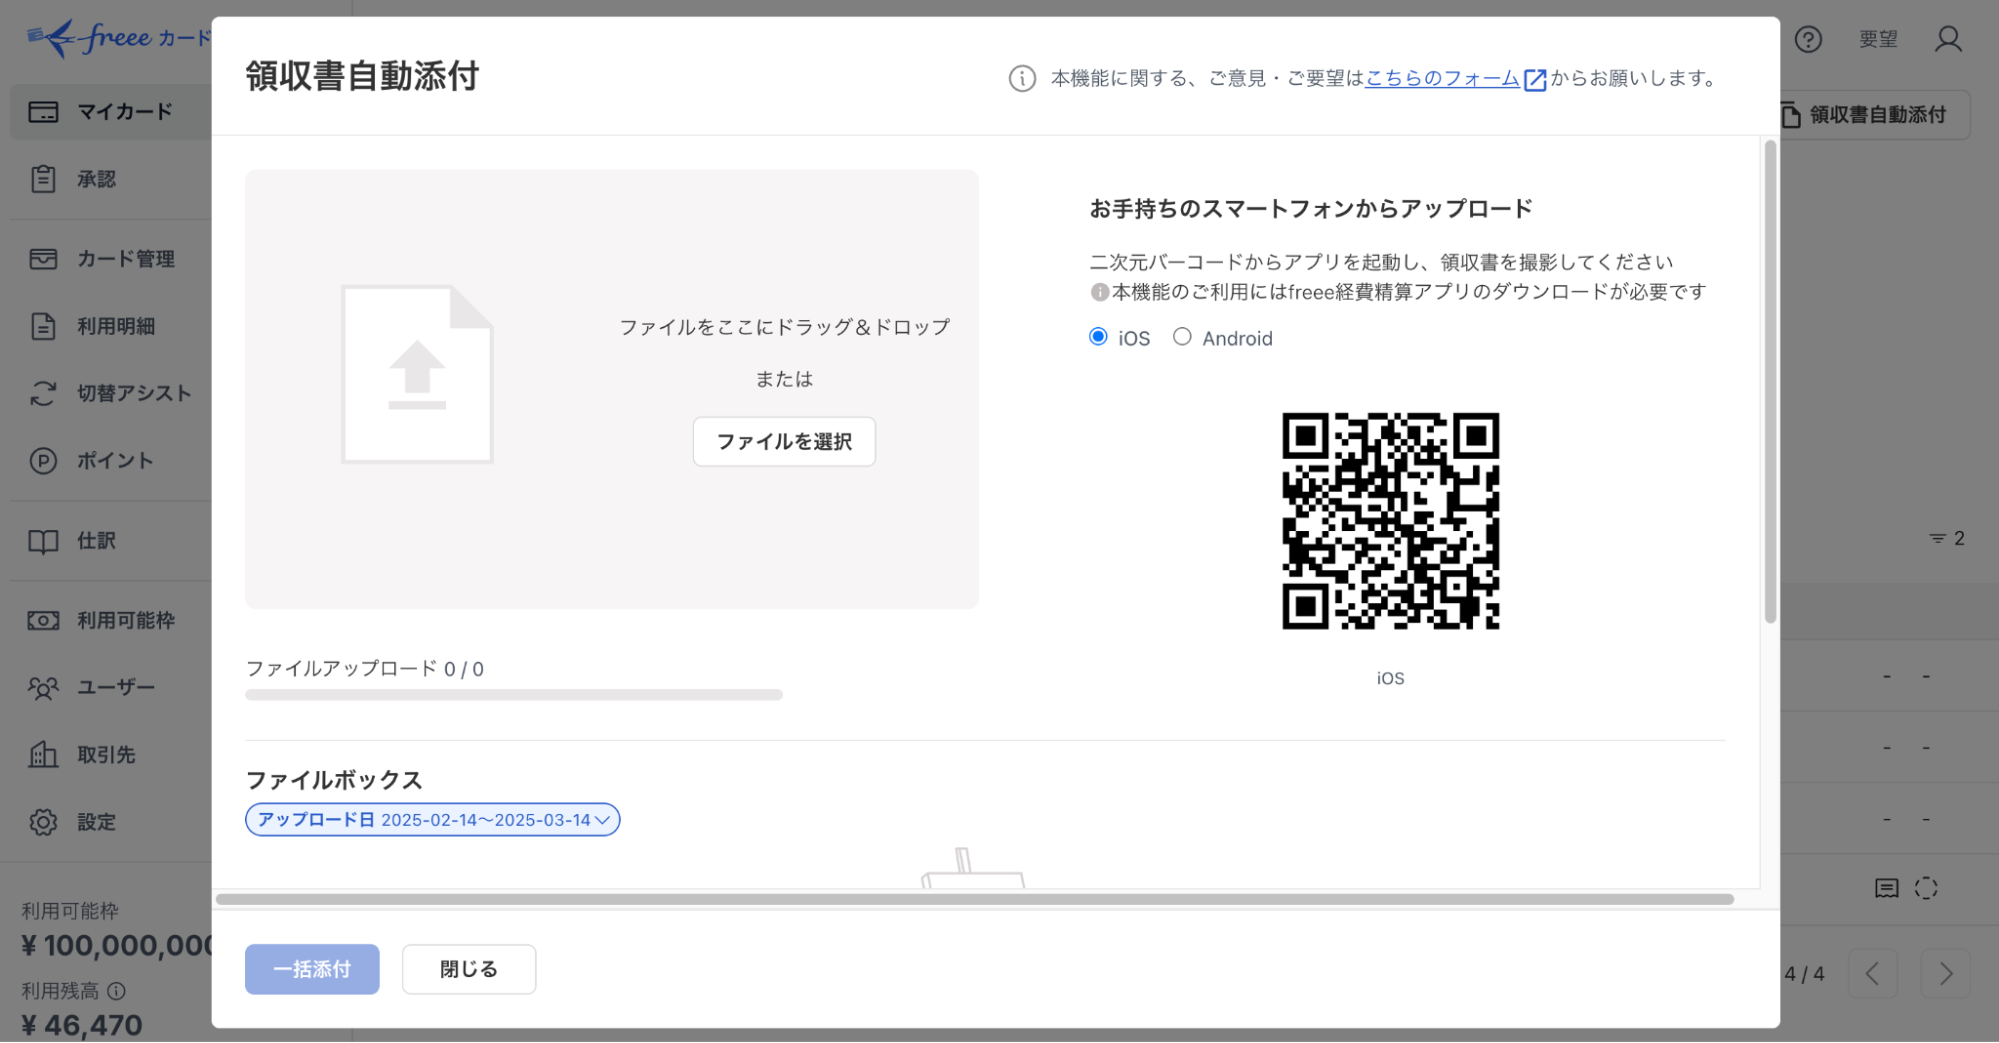
Task: Click the 利用残高 info icon
Action: coord(116,991)
